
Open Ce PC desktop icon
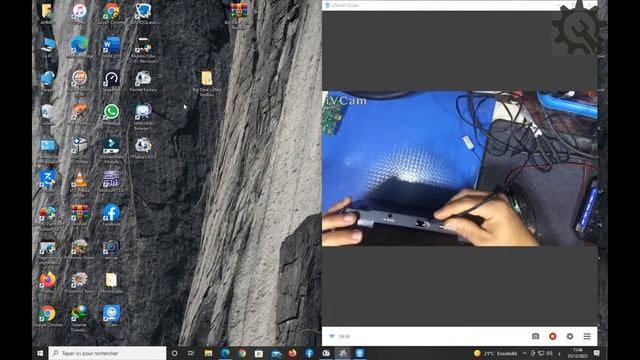[x=47, y=46]
